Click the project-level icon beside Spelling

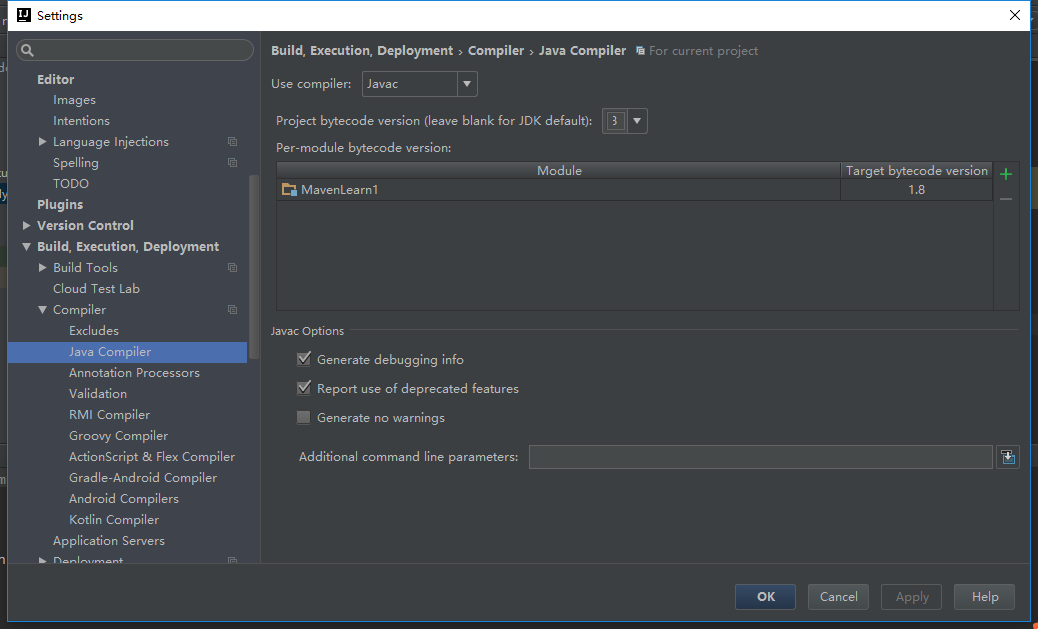[232, 163]
